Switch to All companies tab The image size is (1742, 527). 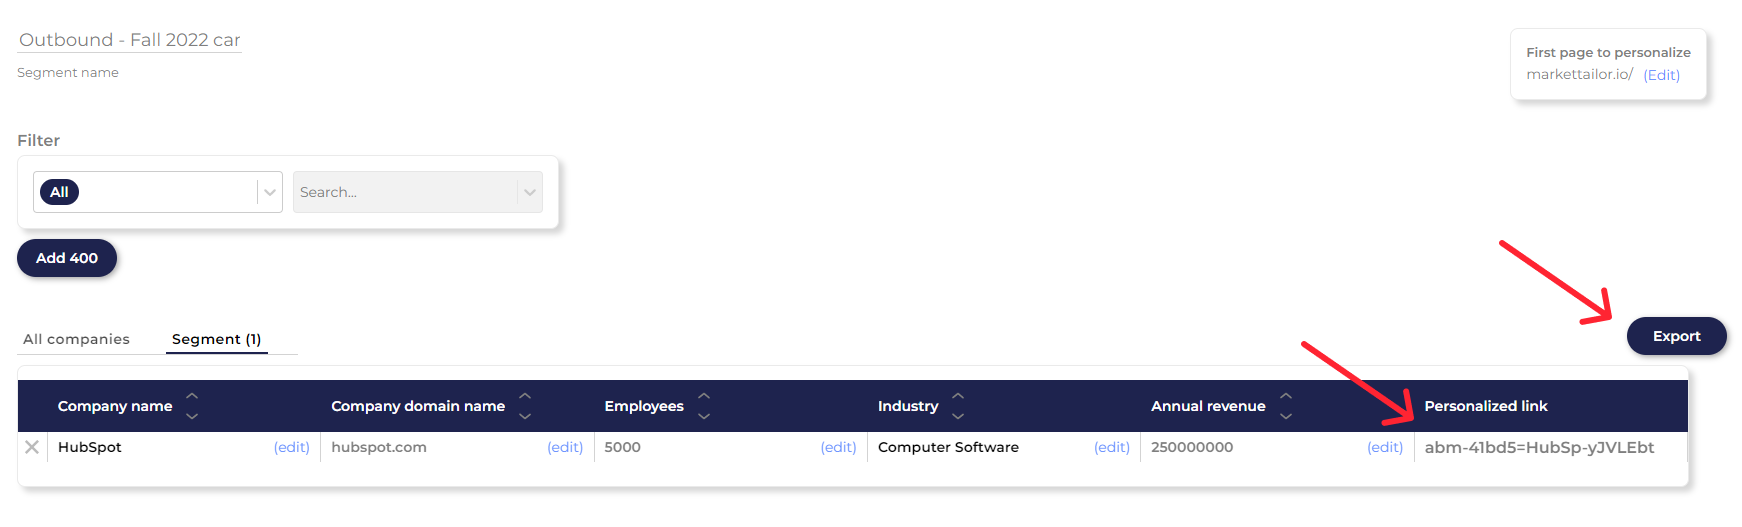click(x=76, y=339)
